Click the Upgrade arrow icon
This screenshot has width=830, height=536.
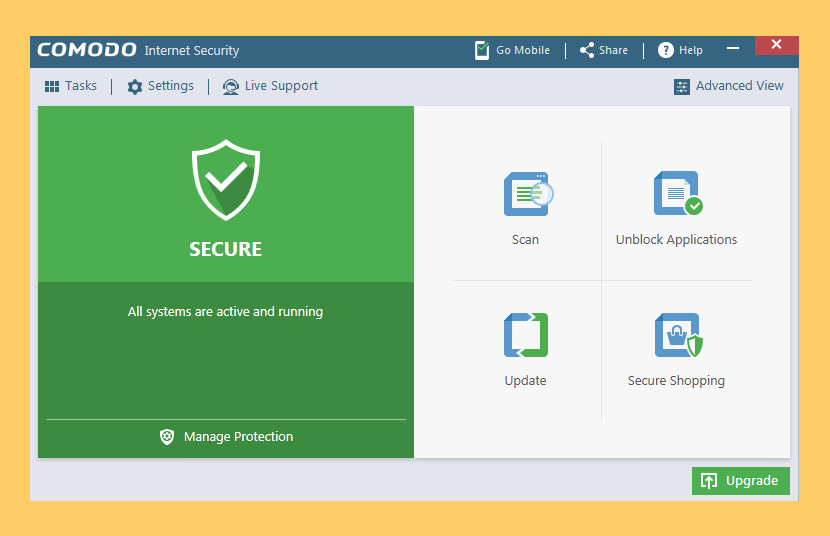[x=709, y=480]
